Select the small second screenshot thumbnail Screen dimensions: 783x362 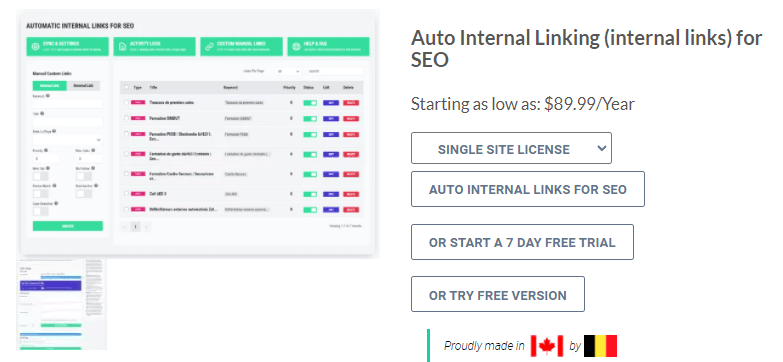(x=61, y=304)
